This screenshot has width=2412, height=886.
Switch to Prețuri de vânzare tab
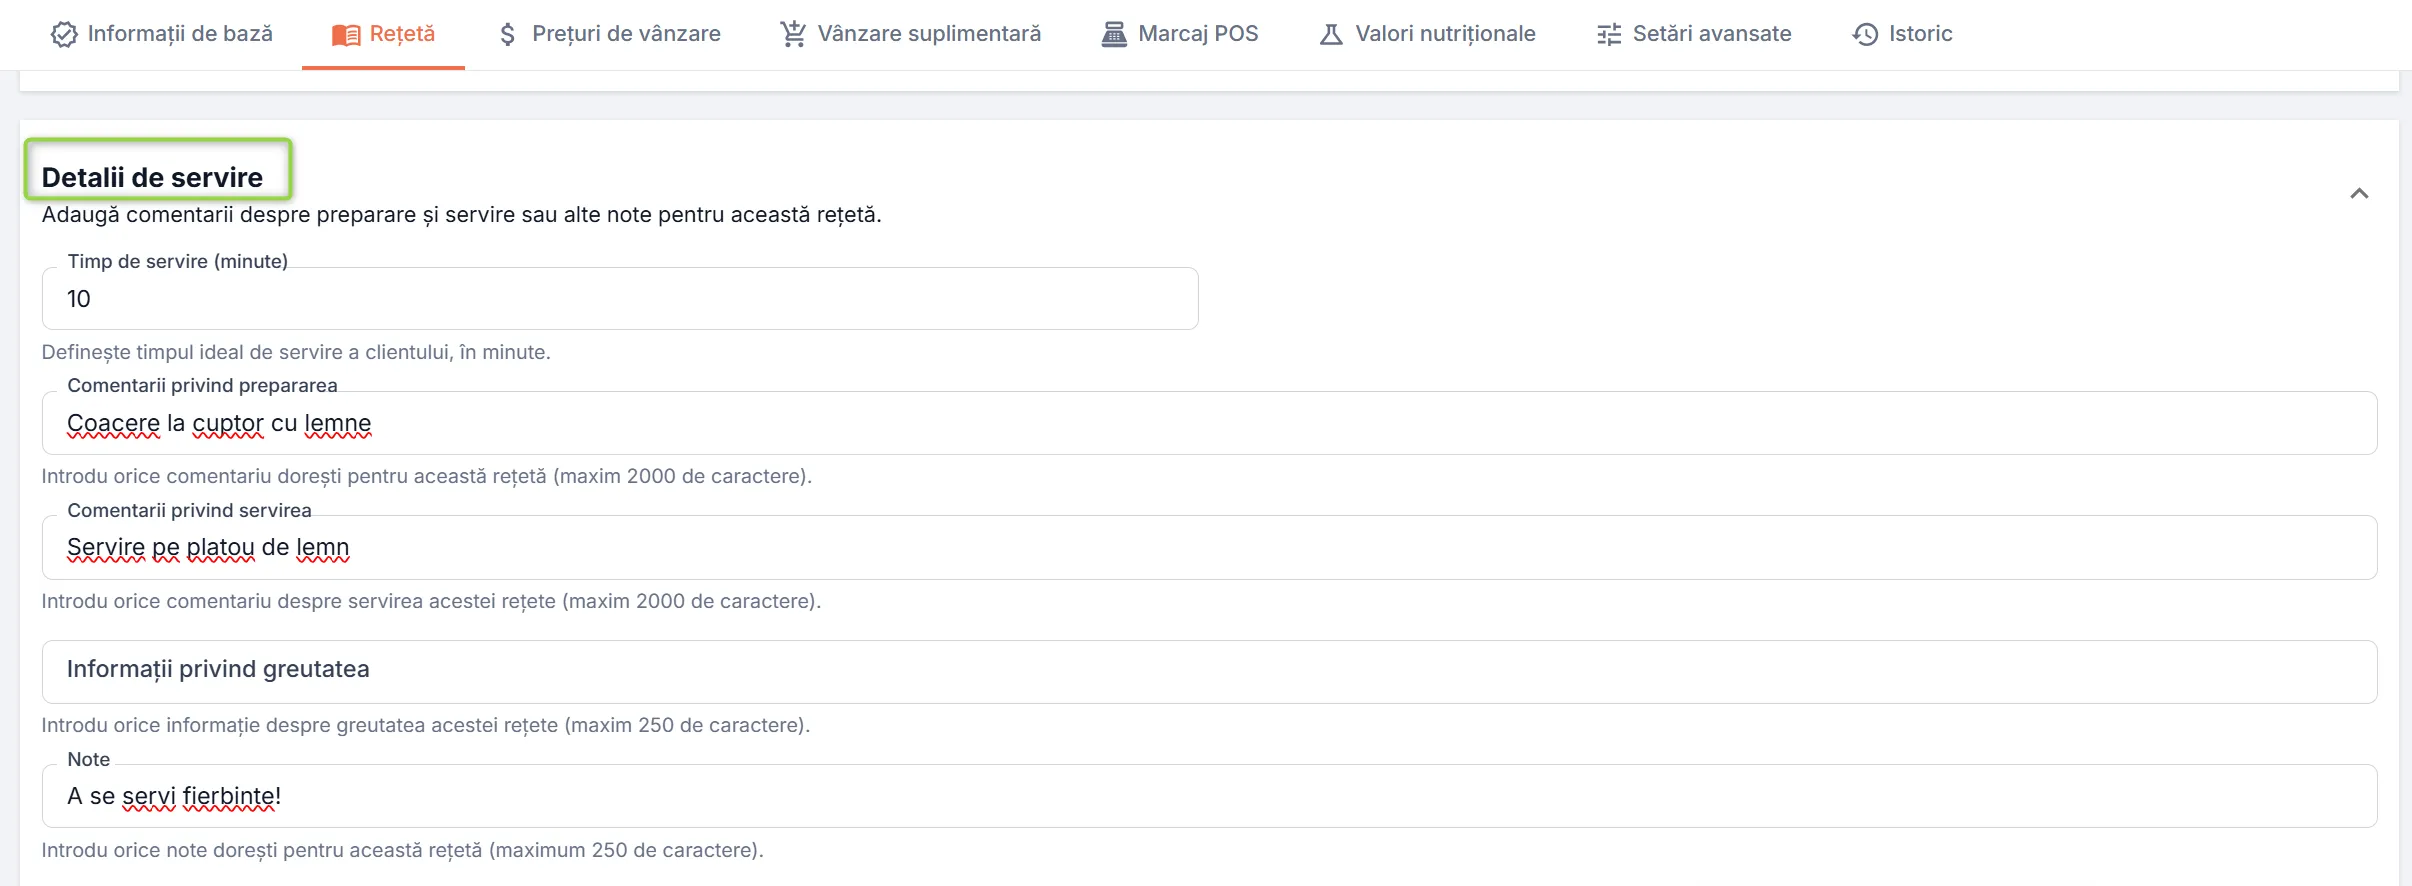[x=610, y=34]
